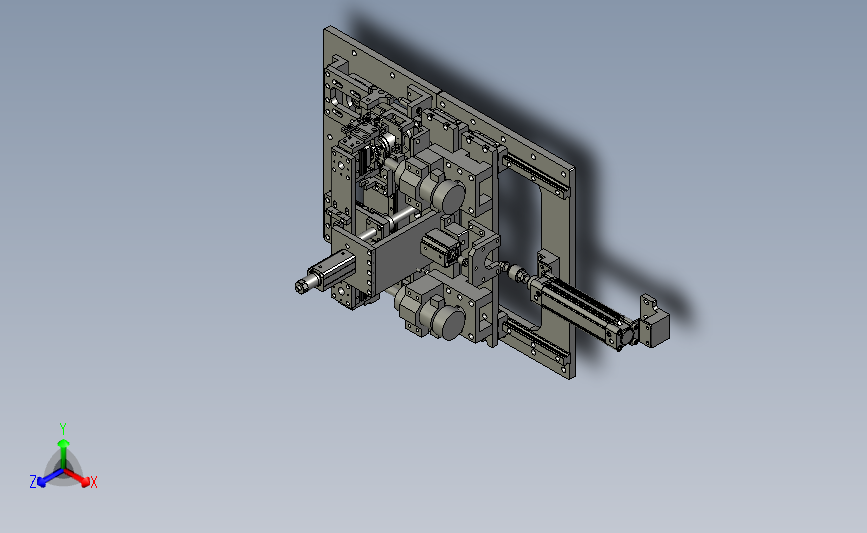
Task: Select the upper linear guide rail on the back plate
Action: tap(535, 174)
